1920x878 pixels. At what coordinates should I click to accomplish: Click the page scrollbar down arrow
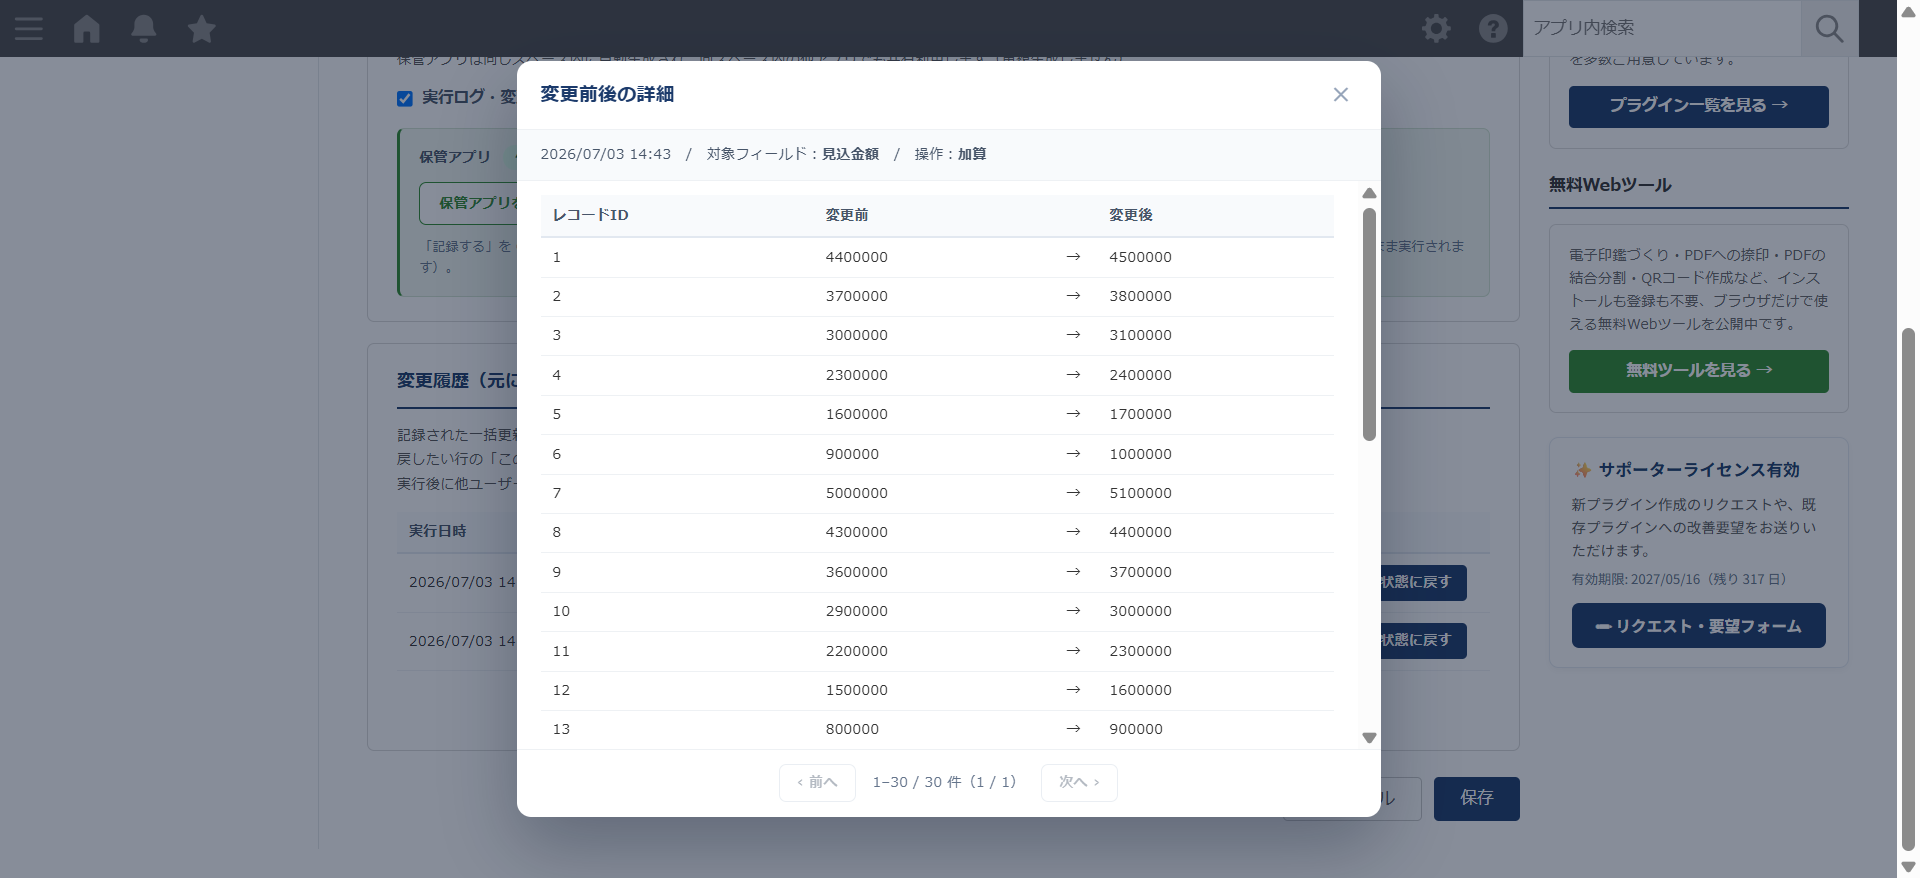[x=1908, y=867]
